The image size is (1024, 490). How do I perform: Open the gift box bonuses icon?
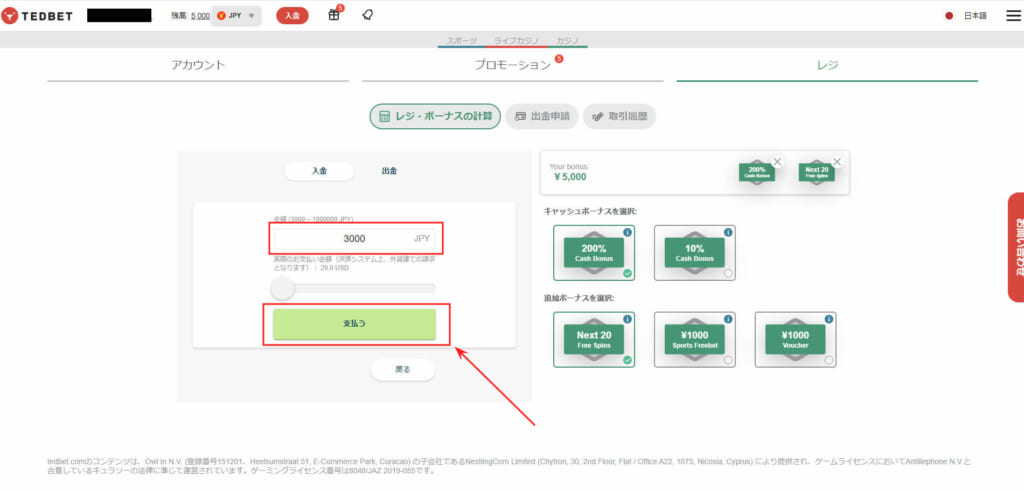(334, 16)
